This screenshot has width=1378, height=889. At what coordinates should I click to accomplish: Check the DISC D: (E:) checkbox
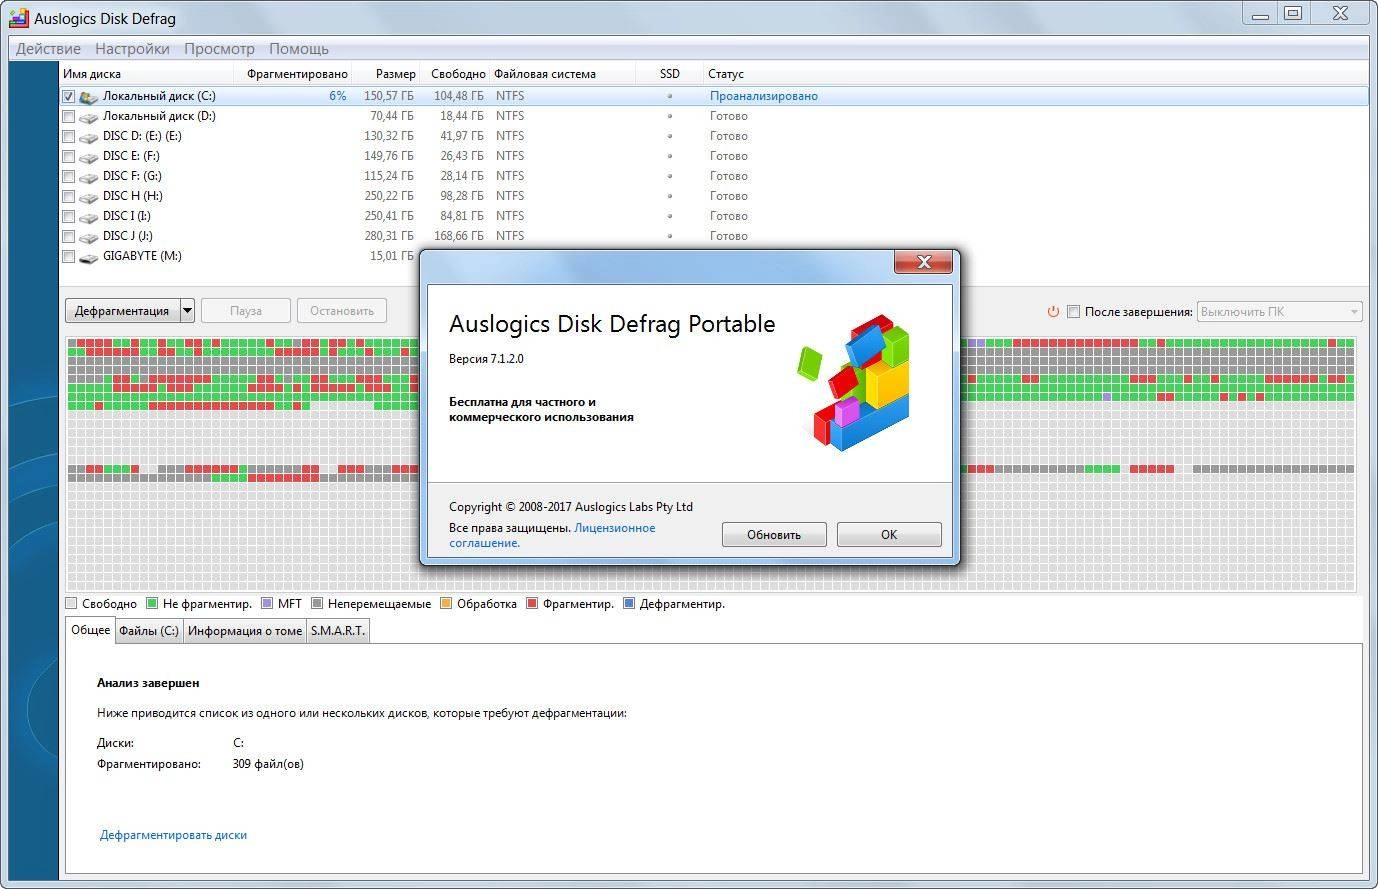click(68, 137)
